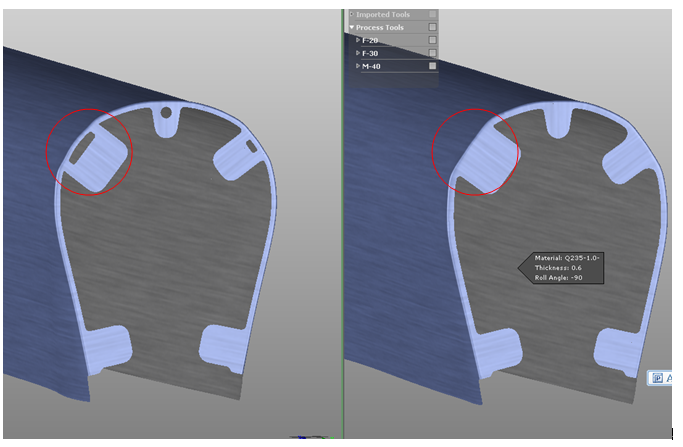Toggle the Imported Tools checkbox
Screen dimensions: 683x447
point(432,14)
